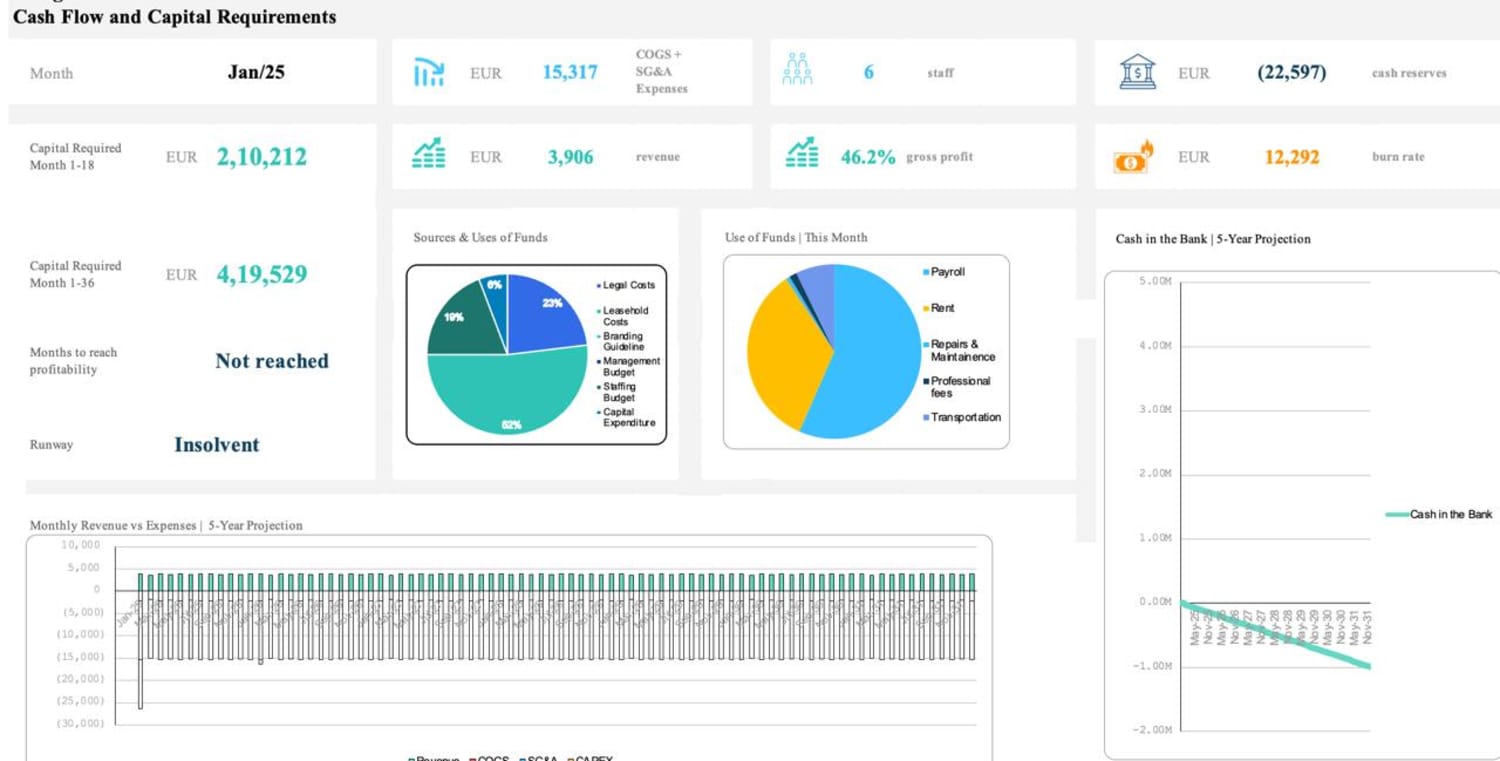
Task: Click the staff people icon
Action: click(x=798, y=70)
